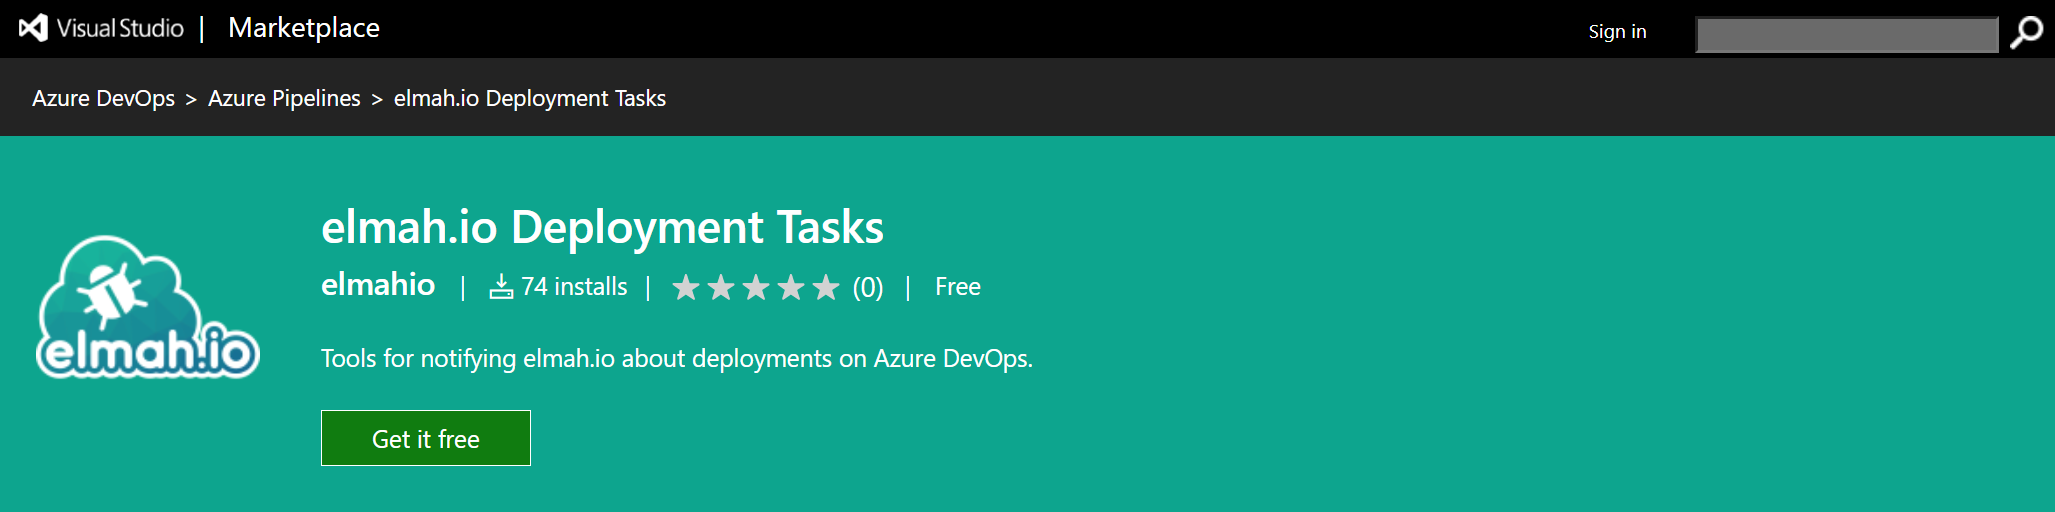This screenshot has width=2055, height=512.
Task: Click the Get it free button
Action: (x=426, y=438)
